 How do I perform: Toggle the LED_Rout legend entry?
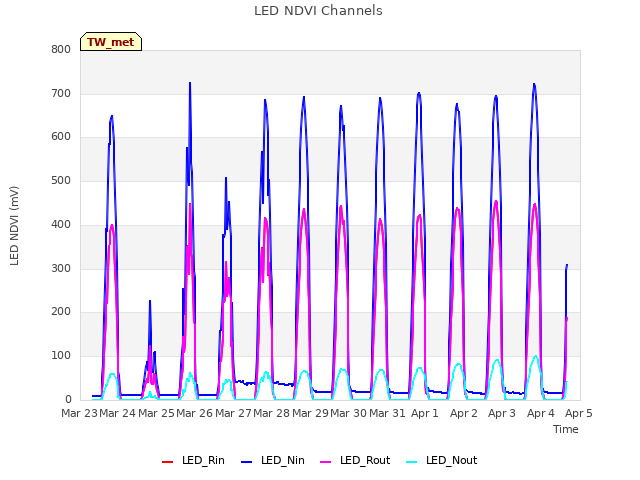(x=355, y=460)
